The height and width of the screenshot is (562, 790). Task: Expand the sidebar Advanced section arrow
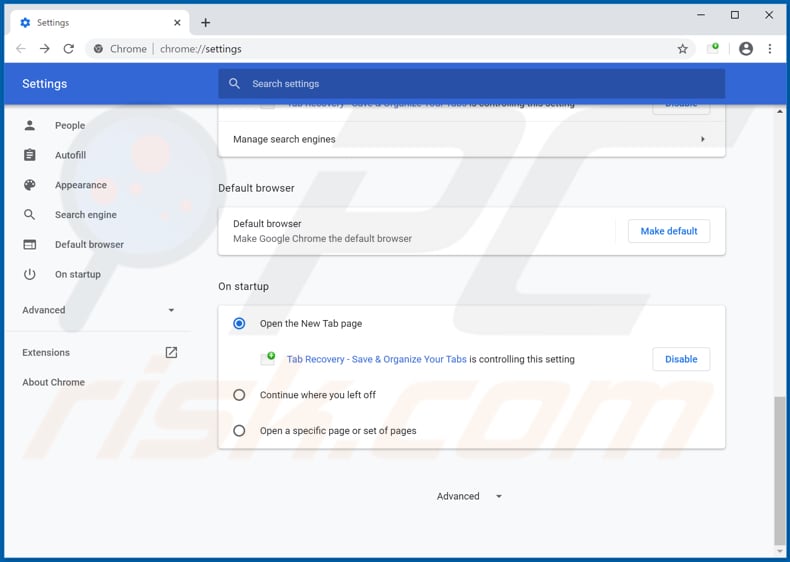pos(171,310)
